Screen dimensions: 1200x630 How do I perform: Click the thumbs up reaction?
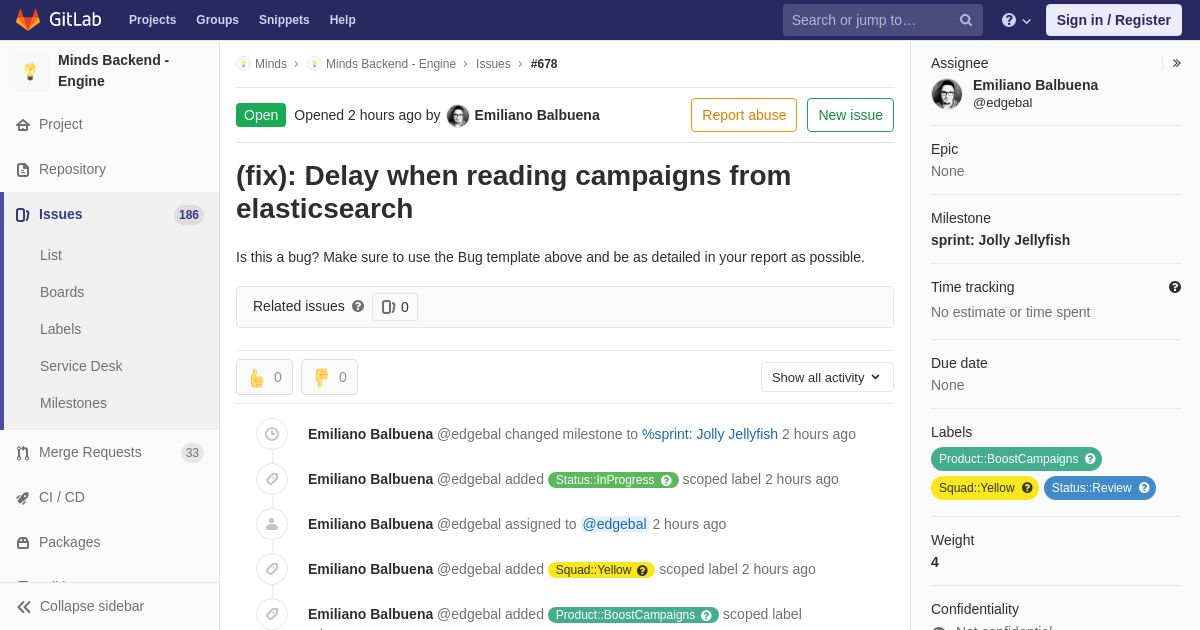[264, 377]
